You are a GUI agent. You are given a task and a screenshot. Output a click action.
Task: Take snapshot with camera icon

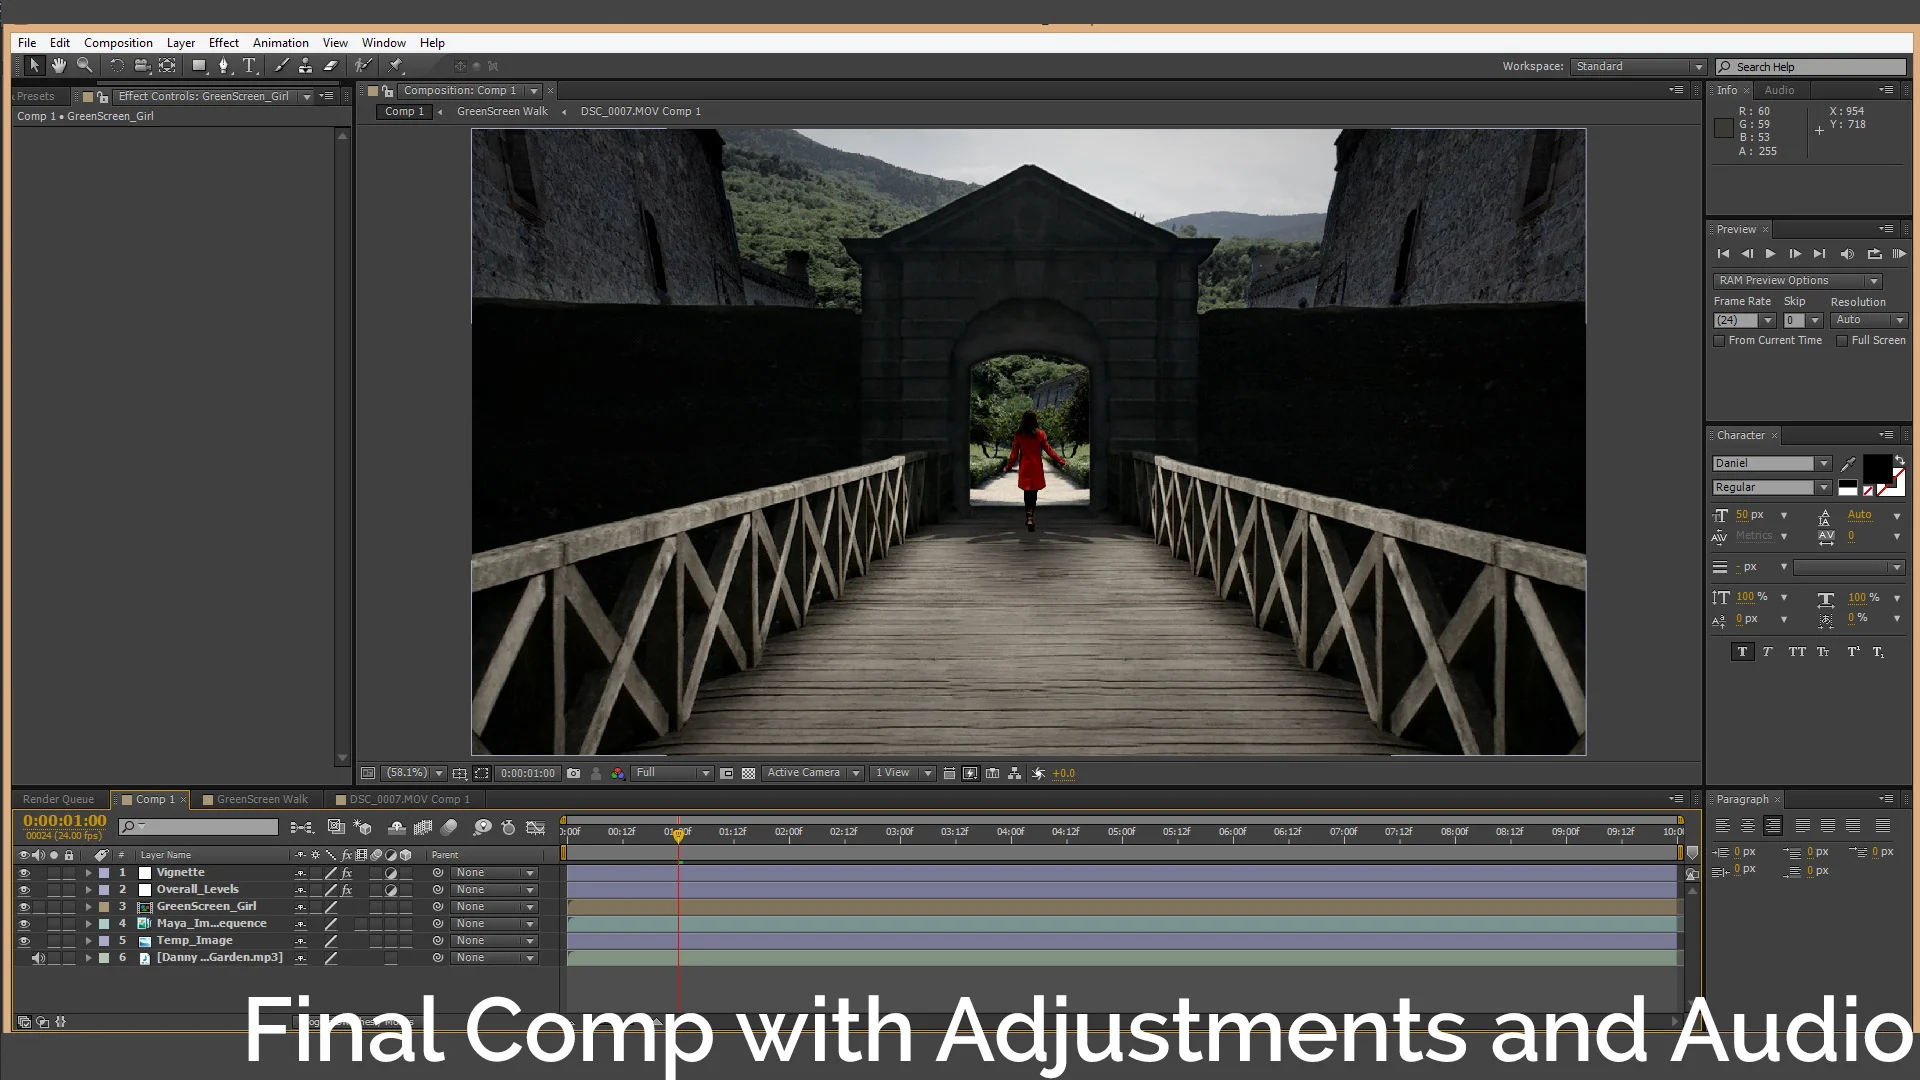click(573, 774)
